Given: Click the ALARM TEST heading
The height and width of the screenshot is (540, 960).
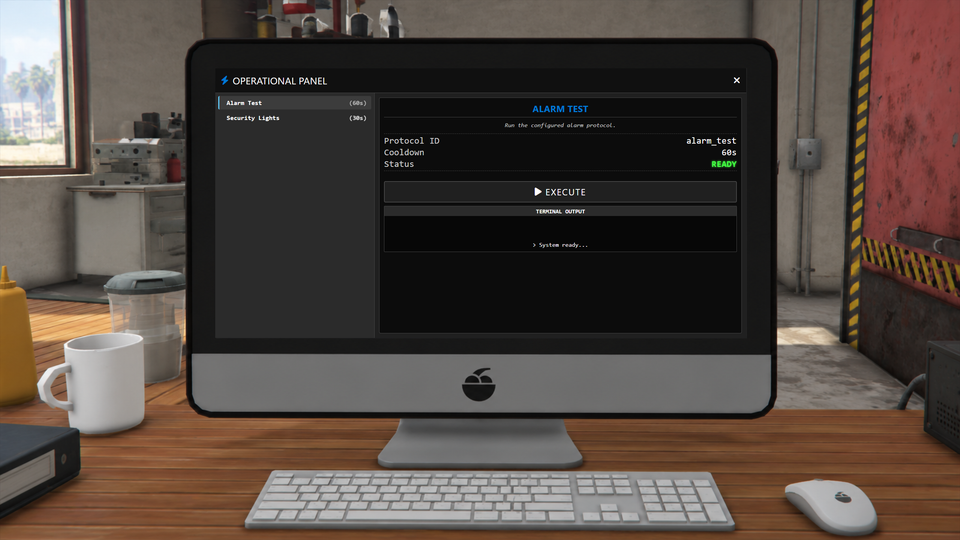Looking at the screenshot, I should coord(560,109).
